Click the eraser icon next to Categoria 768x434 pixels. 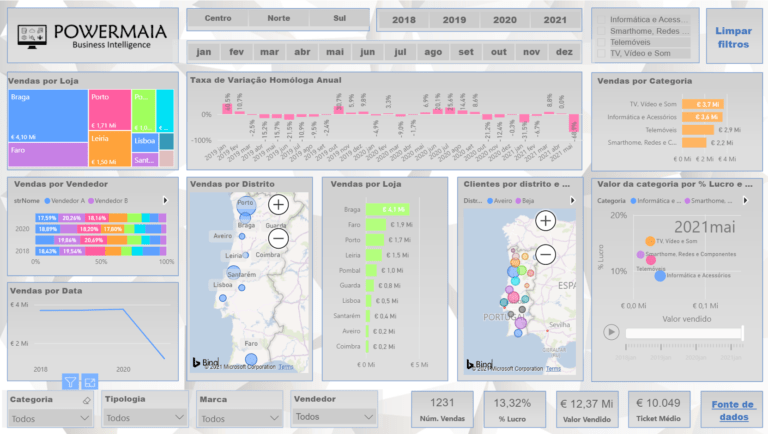[87, 399]
